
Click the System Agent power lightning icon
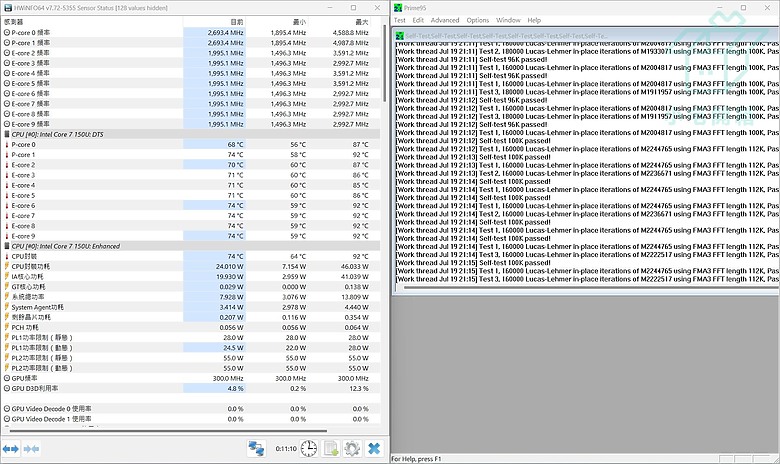coord(7,307)
